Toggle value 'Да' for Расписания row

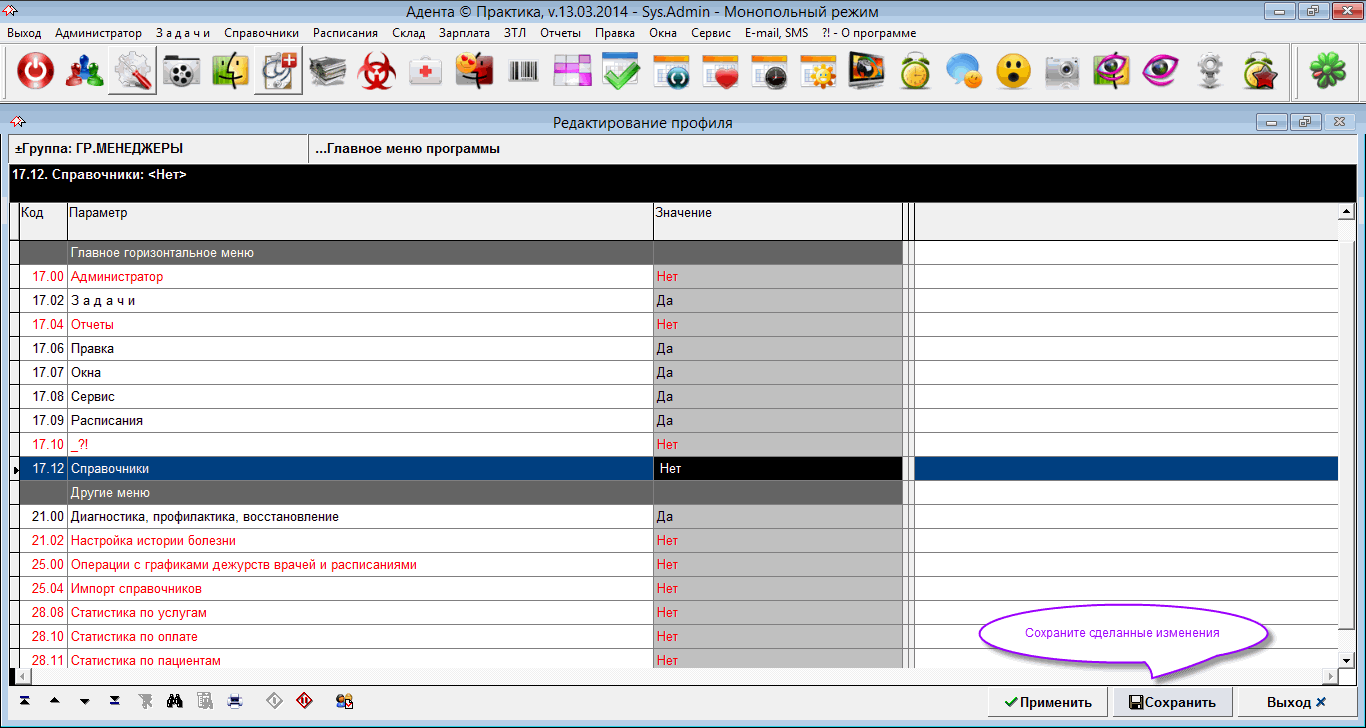[x=778, y=421]
